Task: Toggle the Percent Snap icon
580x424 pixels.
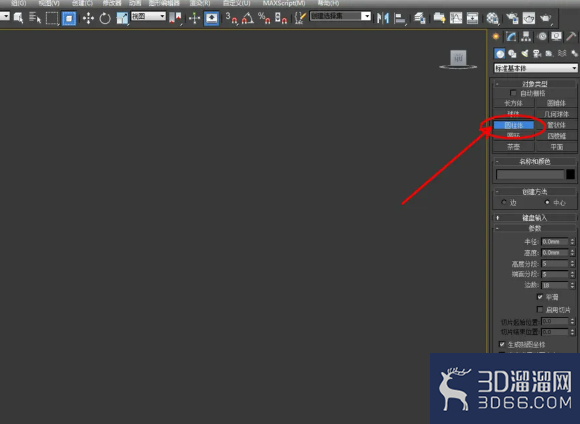Action: pos(264,18)
